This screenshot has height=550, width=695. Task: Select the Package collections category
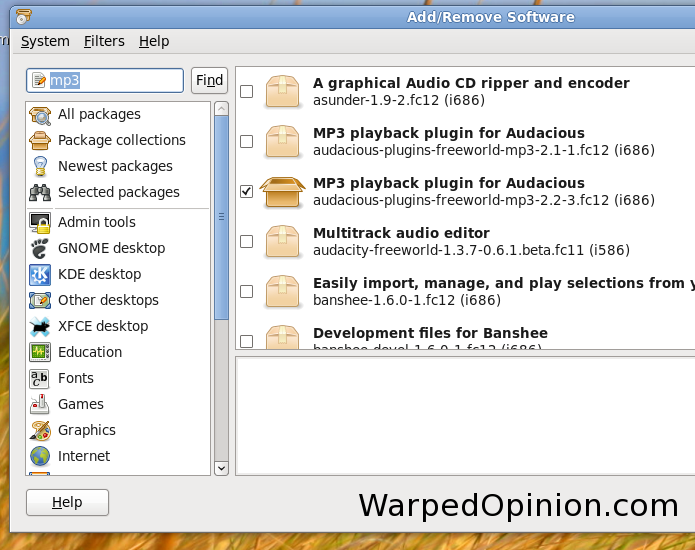[x=118, y=140]
